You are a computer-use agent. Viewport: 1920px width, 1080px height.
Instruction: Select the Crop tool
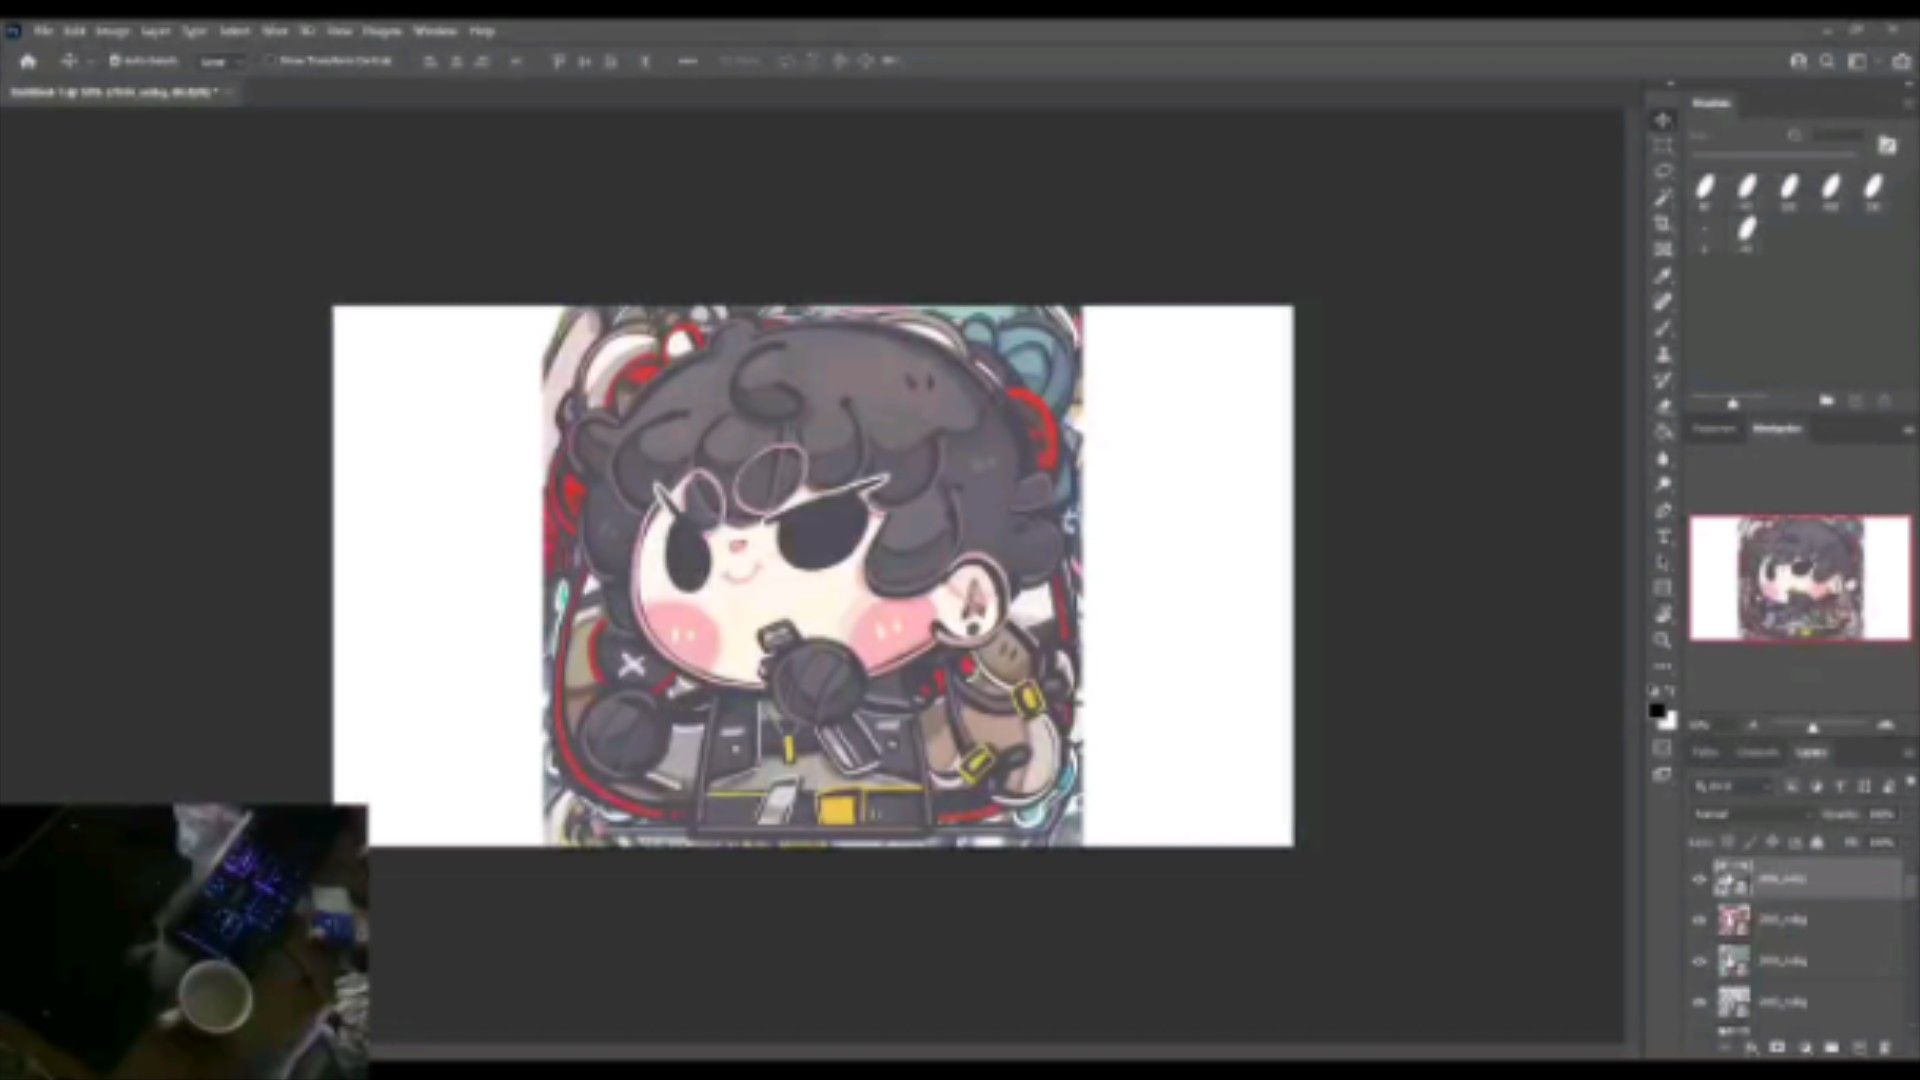coord(1663,224)
